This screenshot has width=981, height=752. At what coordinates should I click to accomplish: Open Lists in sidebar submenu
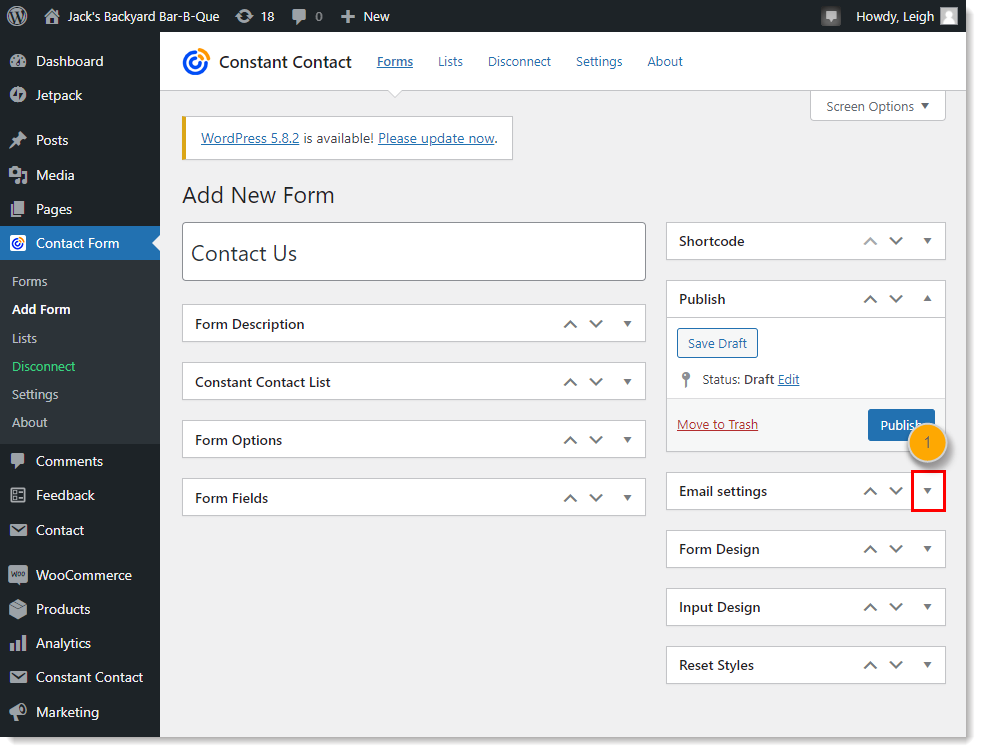pyautogui.click(x=24, y=338)
